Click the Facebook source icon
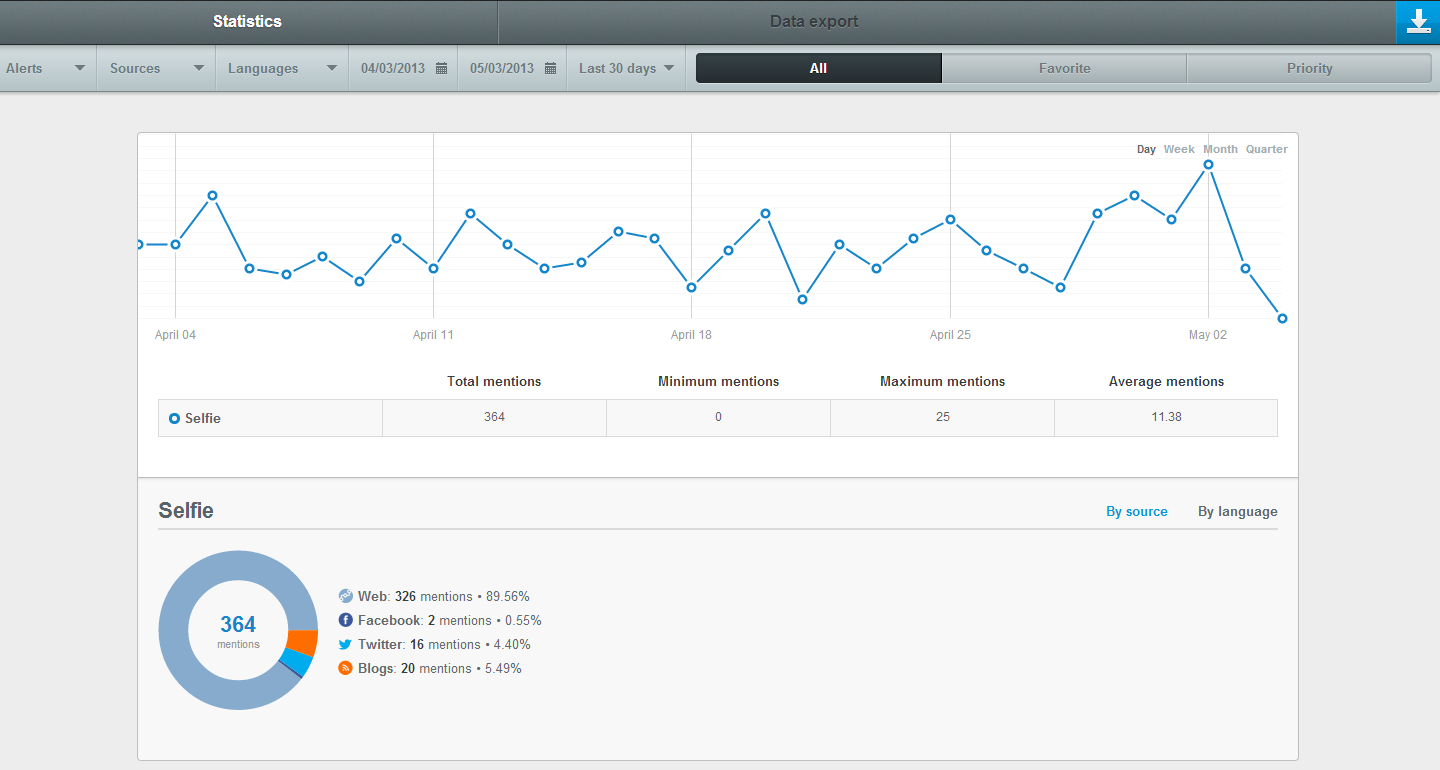Image resolution: width=1440 pixels, height=770 pixels. point(346,620)
